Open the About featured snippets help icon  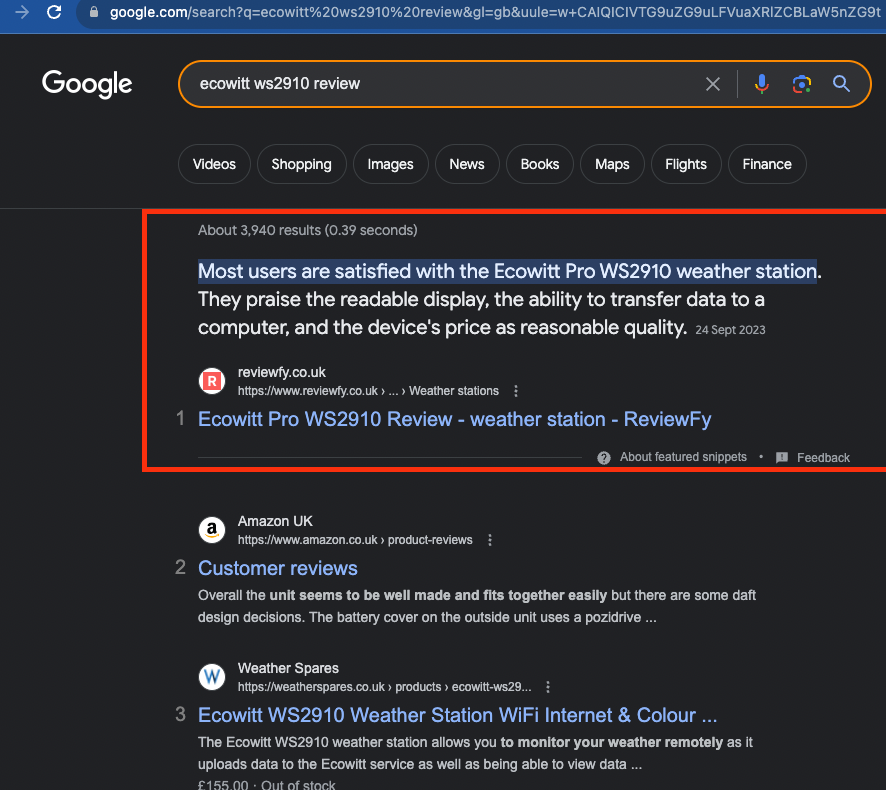click(603, 458)
